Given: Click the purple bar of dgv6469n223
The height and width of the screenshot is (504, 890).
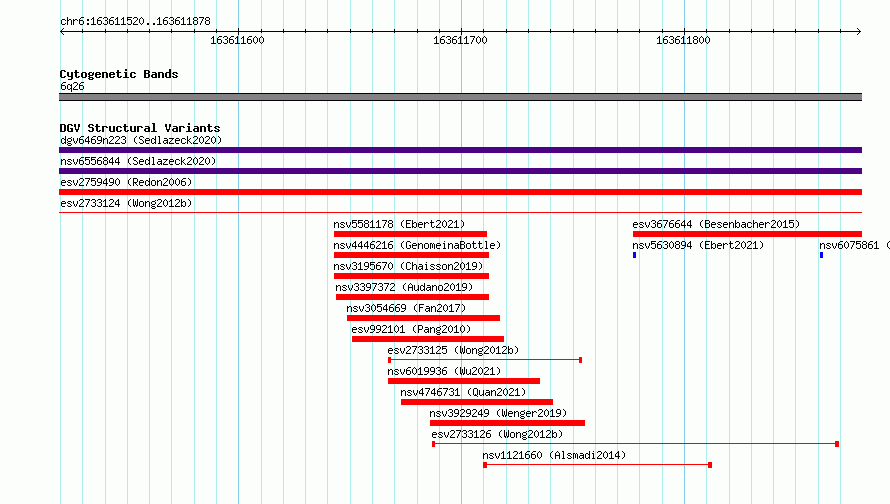Looking at the screenshot, I should click(x=460, y=150).
